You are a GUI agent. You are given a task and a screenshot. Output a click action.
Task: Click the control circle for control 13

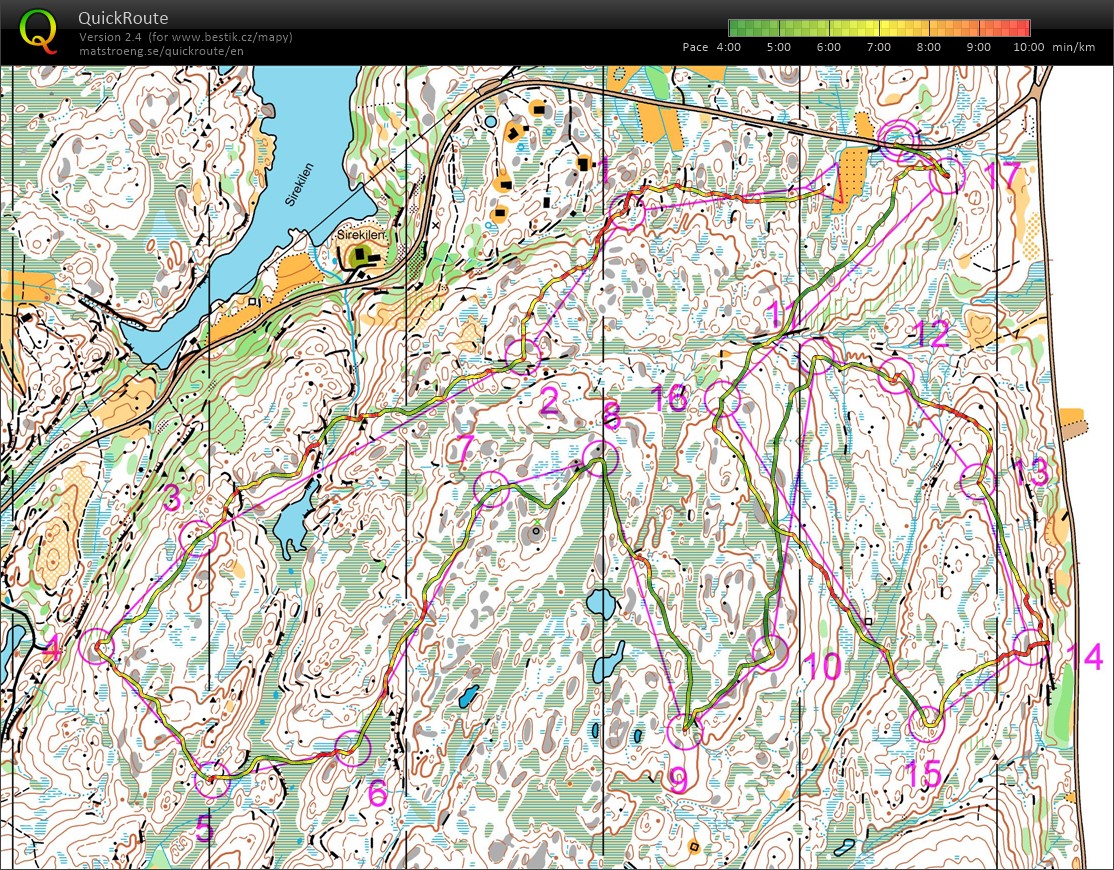[x=978, y=482]
